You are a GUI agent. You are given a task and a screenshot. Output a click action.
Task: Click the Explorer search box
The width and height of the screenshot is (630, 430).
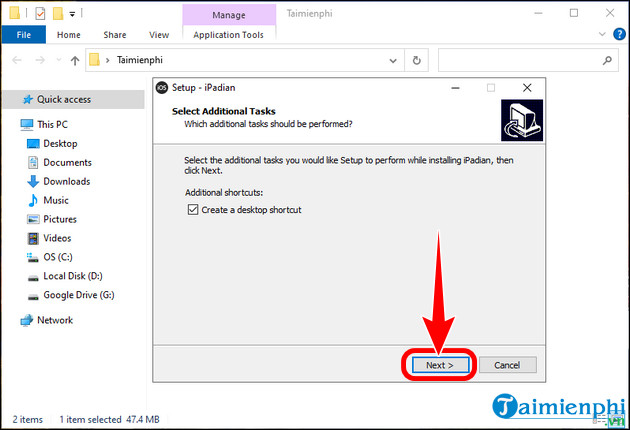tap(528, 60)
